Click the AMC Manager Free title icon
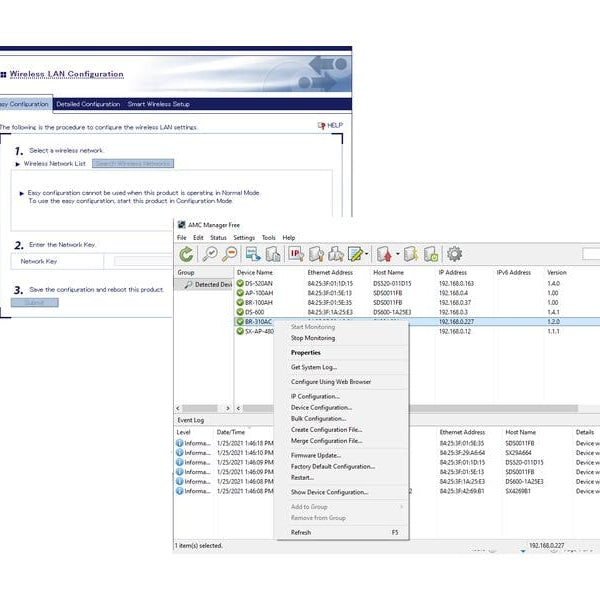 tap(182, 225)
